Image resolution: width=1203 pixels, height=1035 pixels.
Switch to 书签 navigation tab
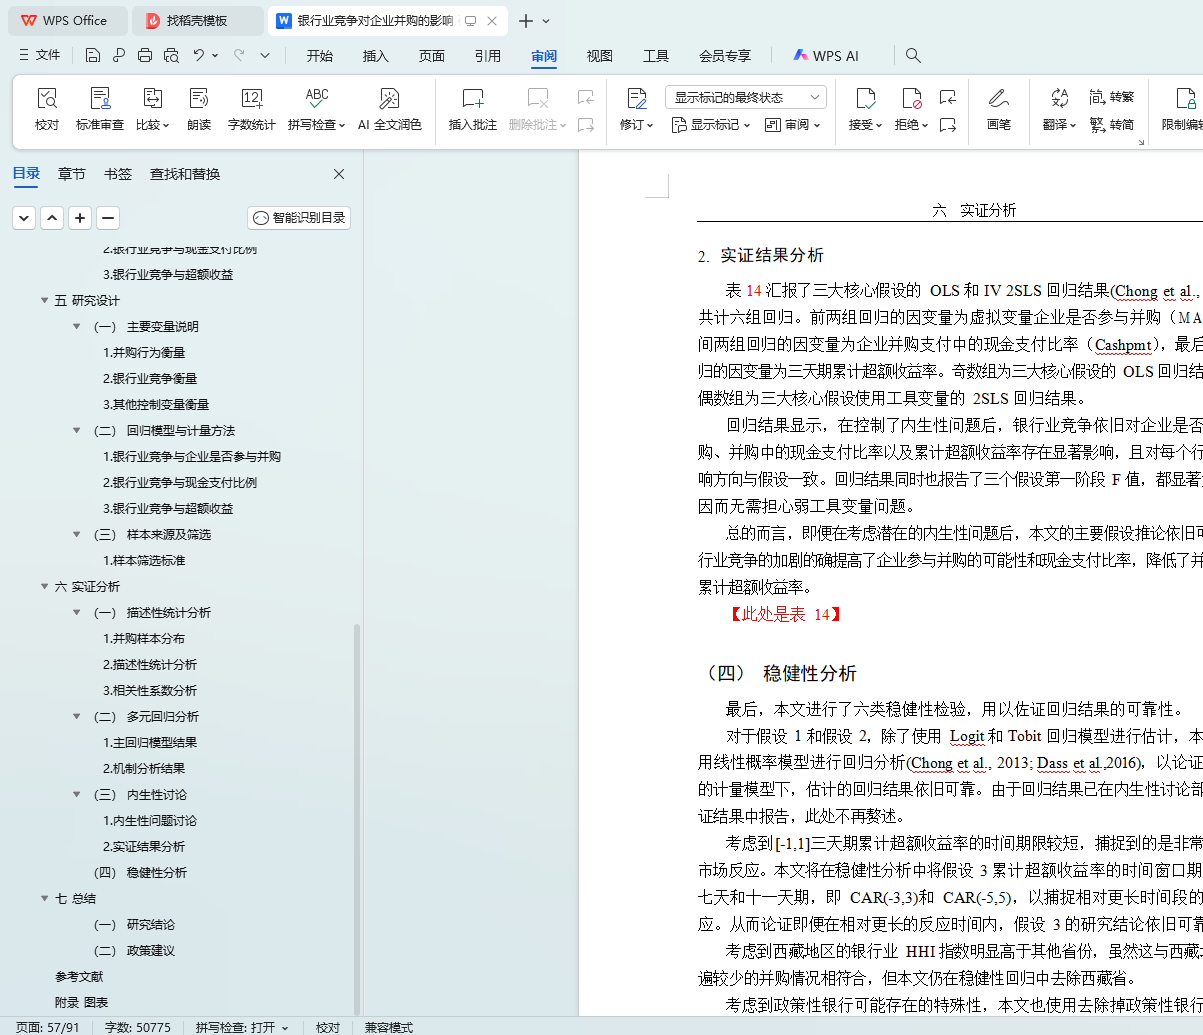[118, 174]
